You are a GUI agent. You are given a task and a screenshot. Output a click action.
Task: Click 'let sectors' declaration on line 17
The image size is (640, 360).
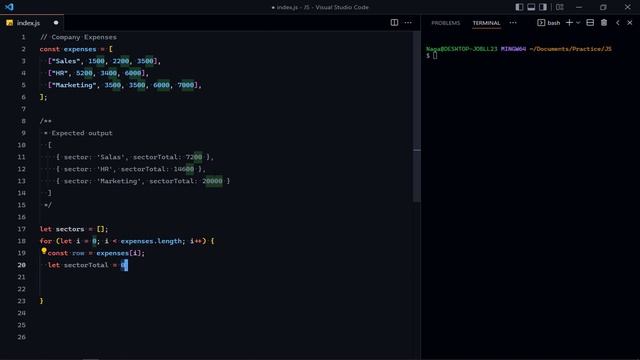point(62,229)
